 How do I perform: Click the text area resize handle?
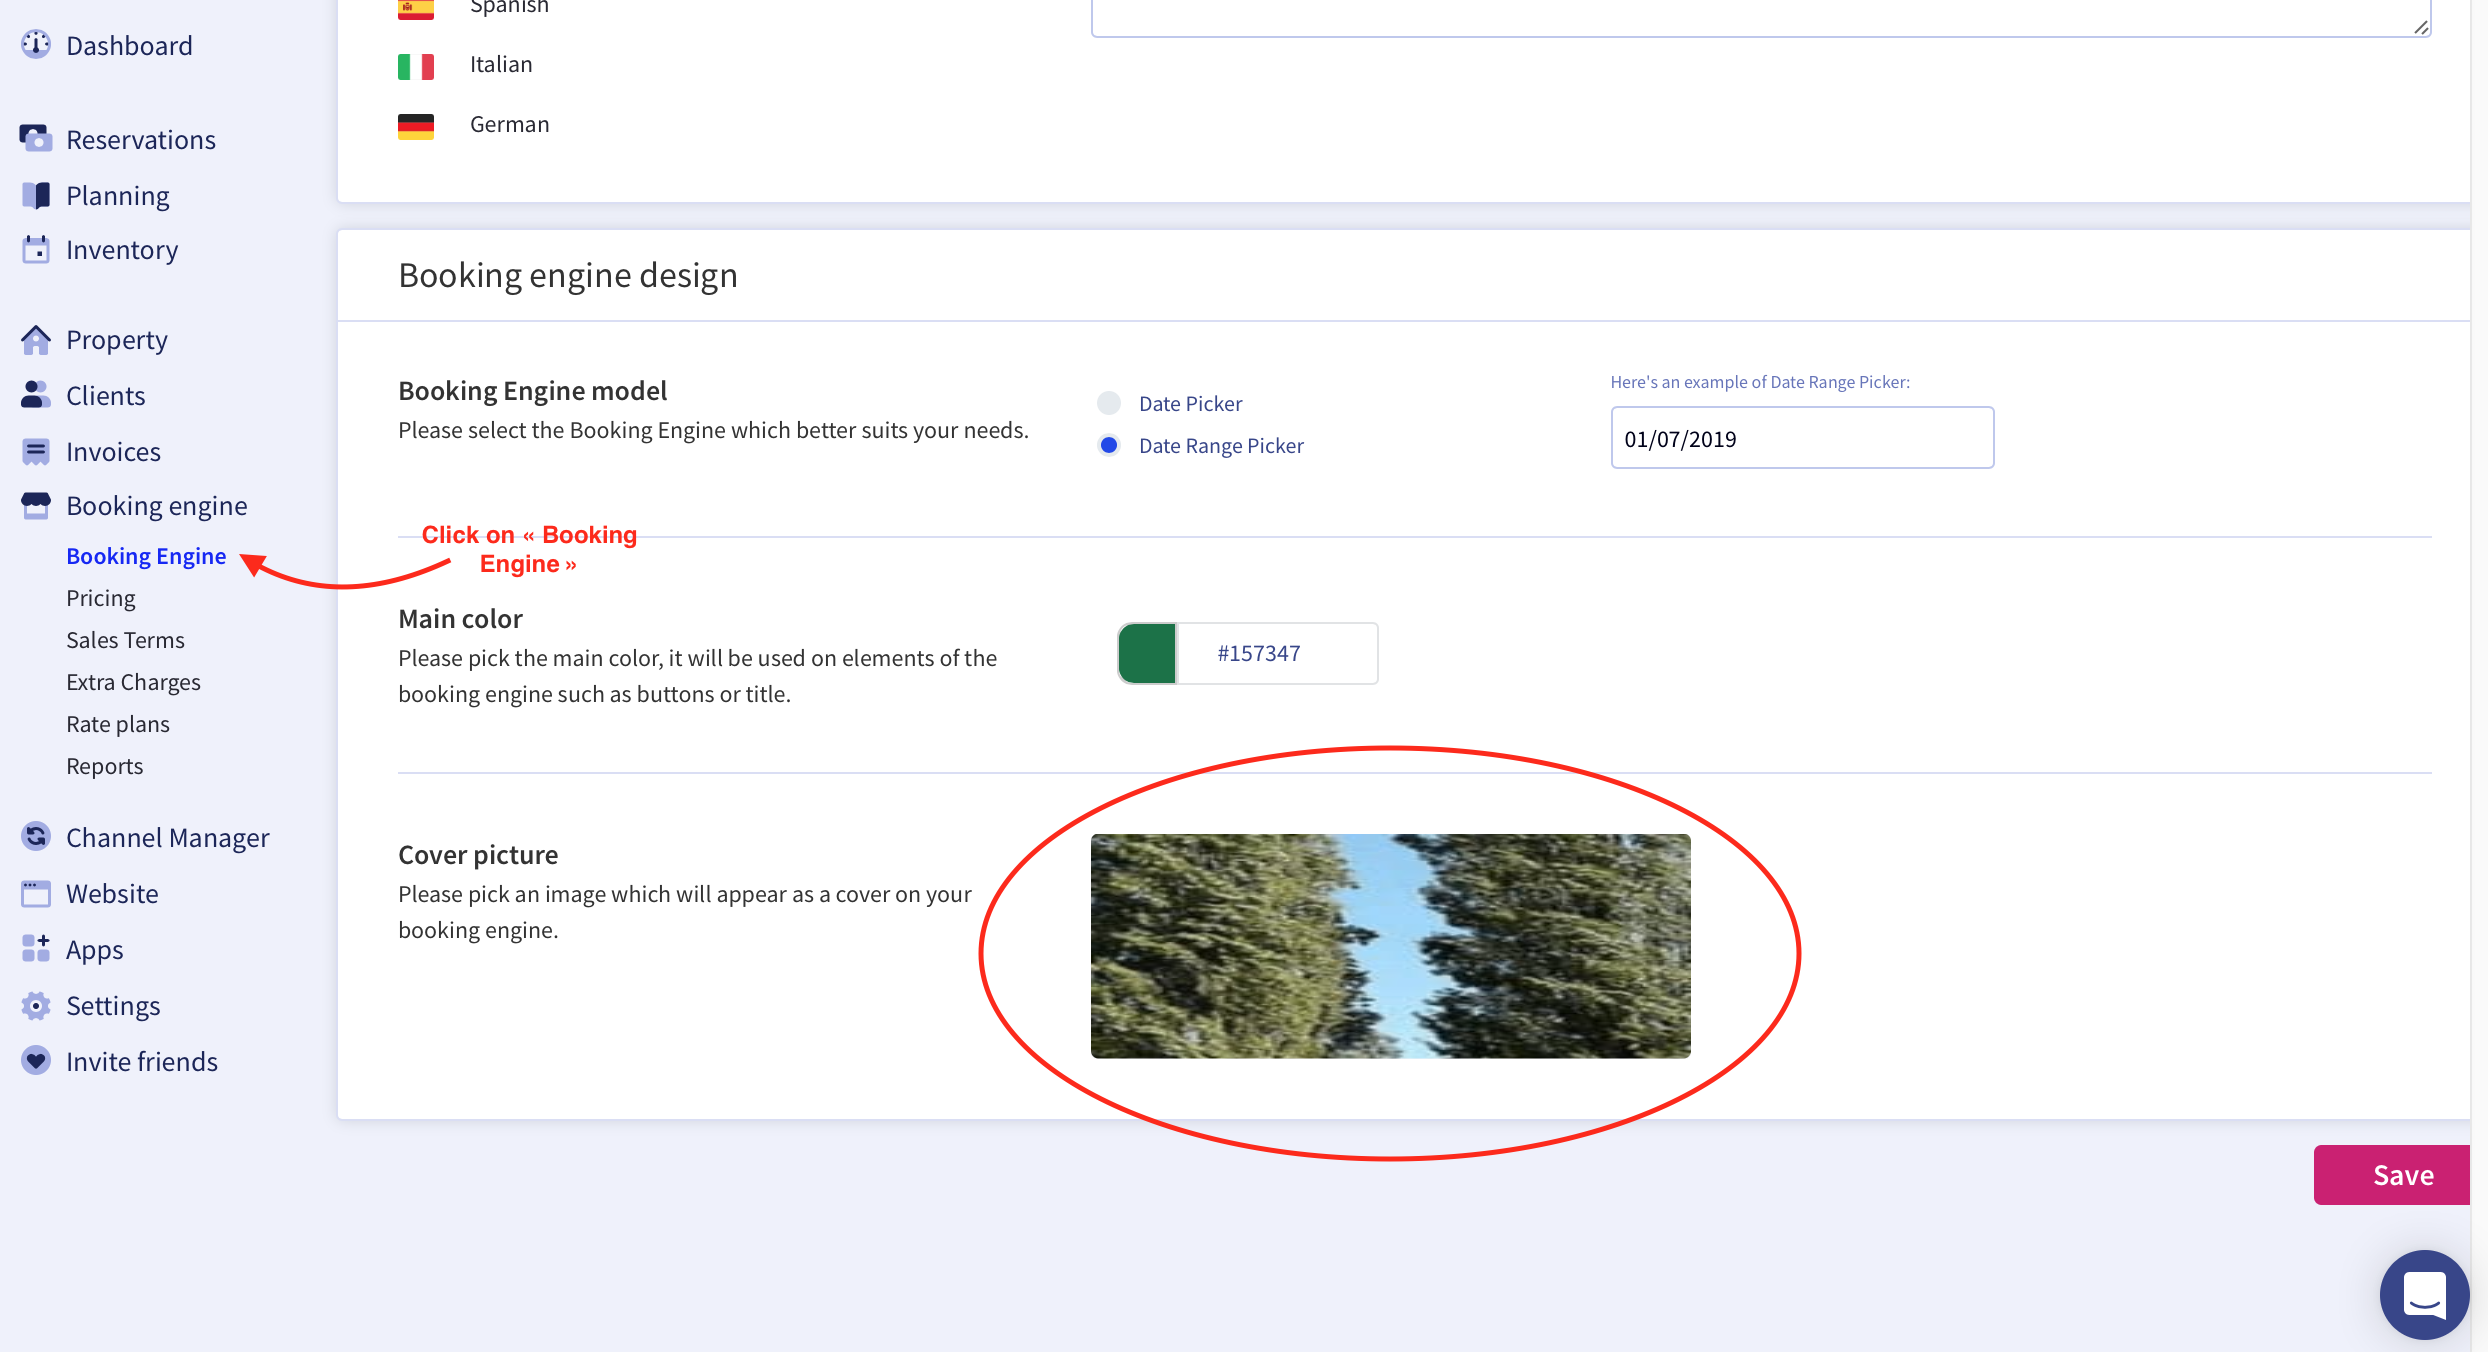tap(2420, 27)
